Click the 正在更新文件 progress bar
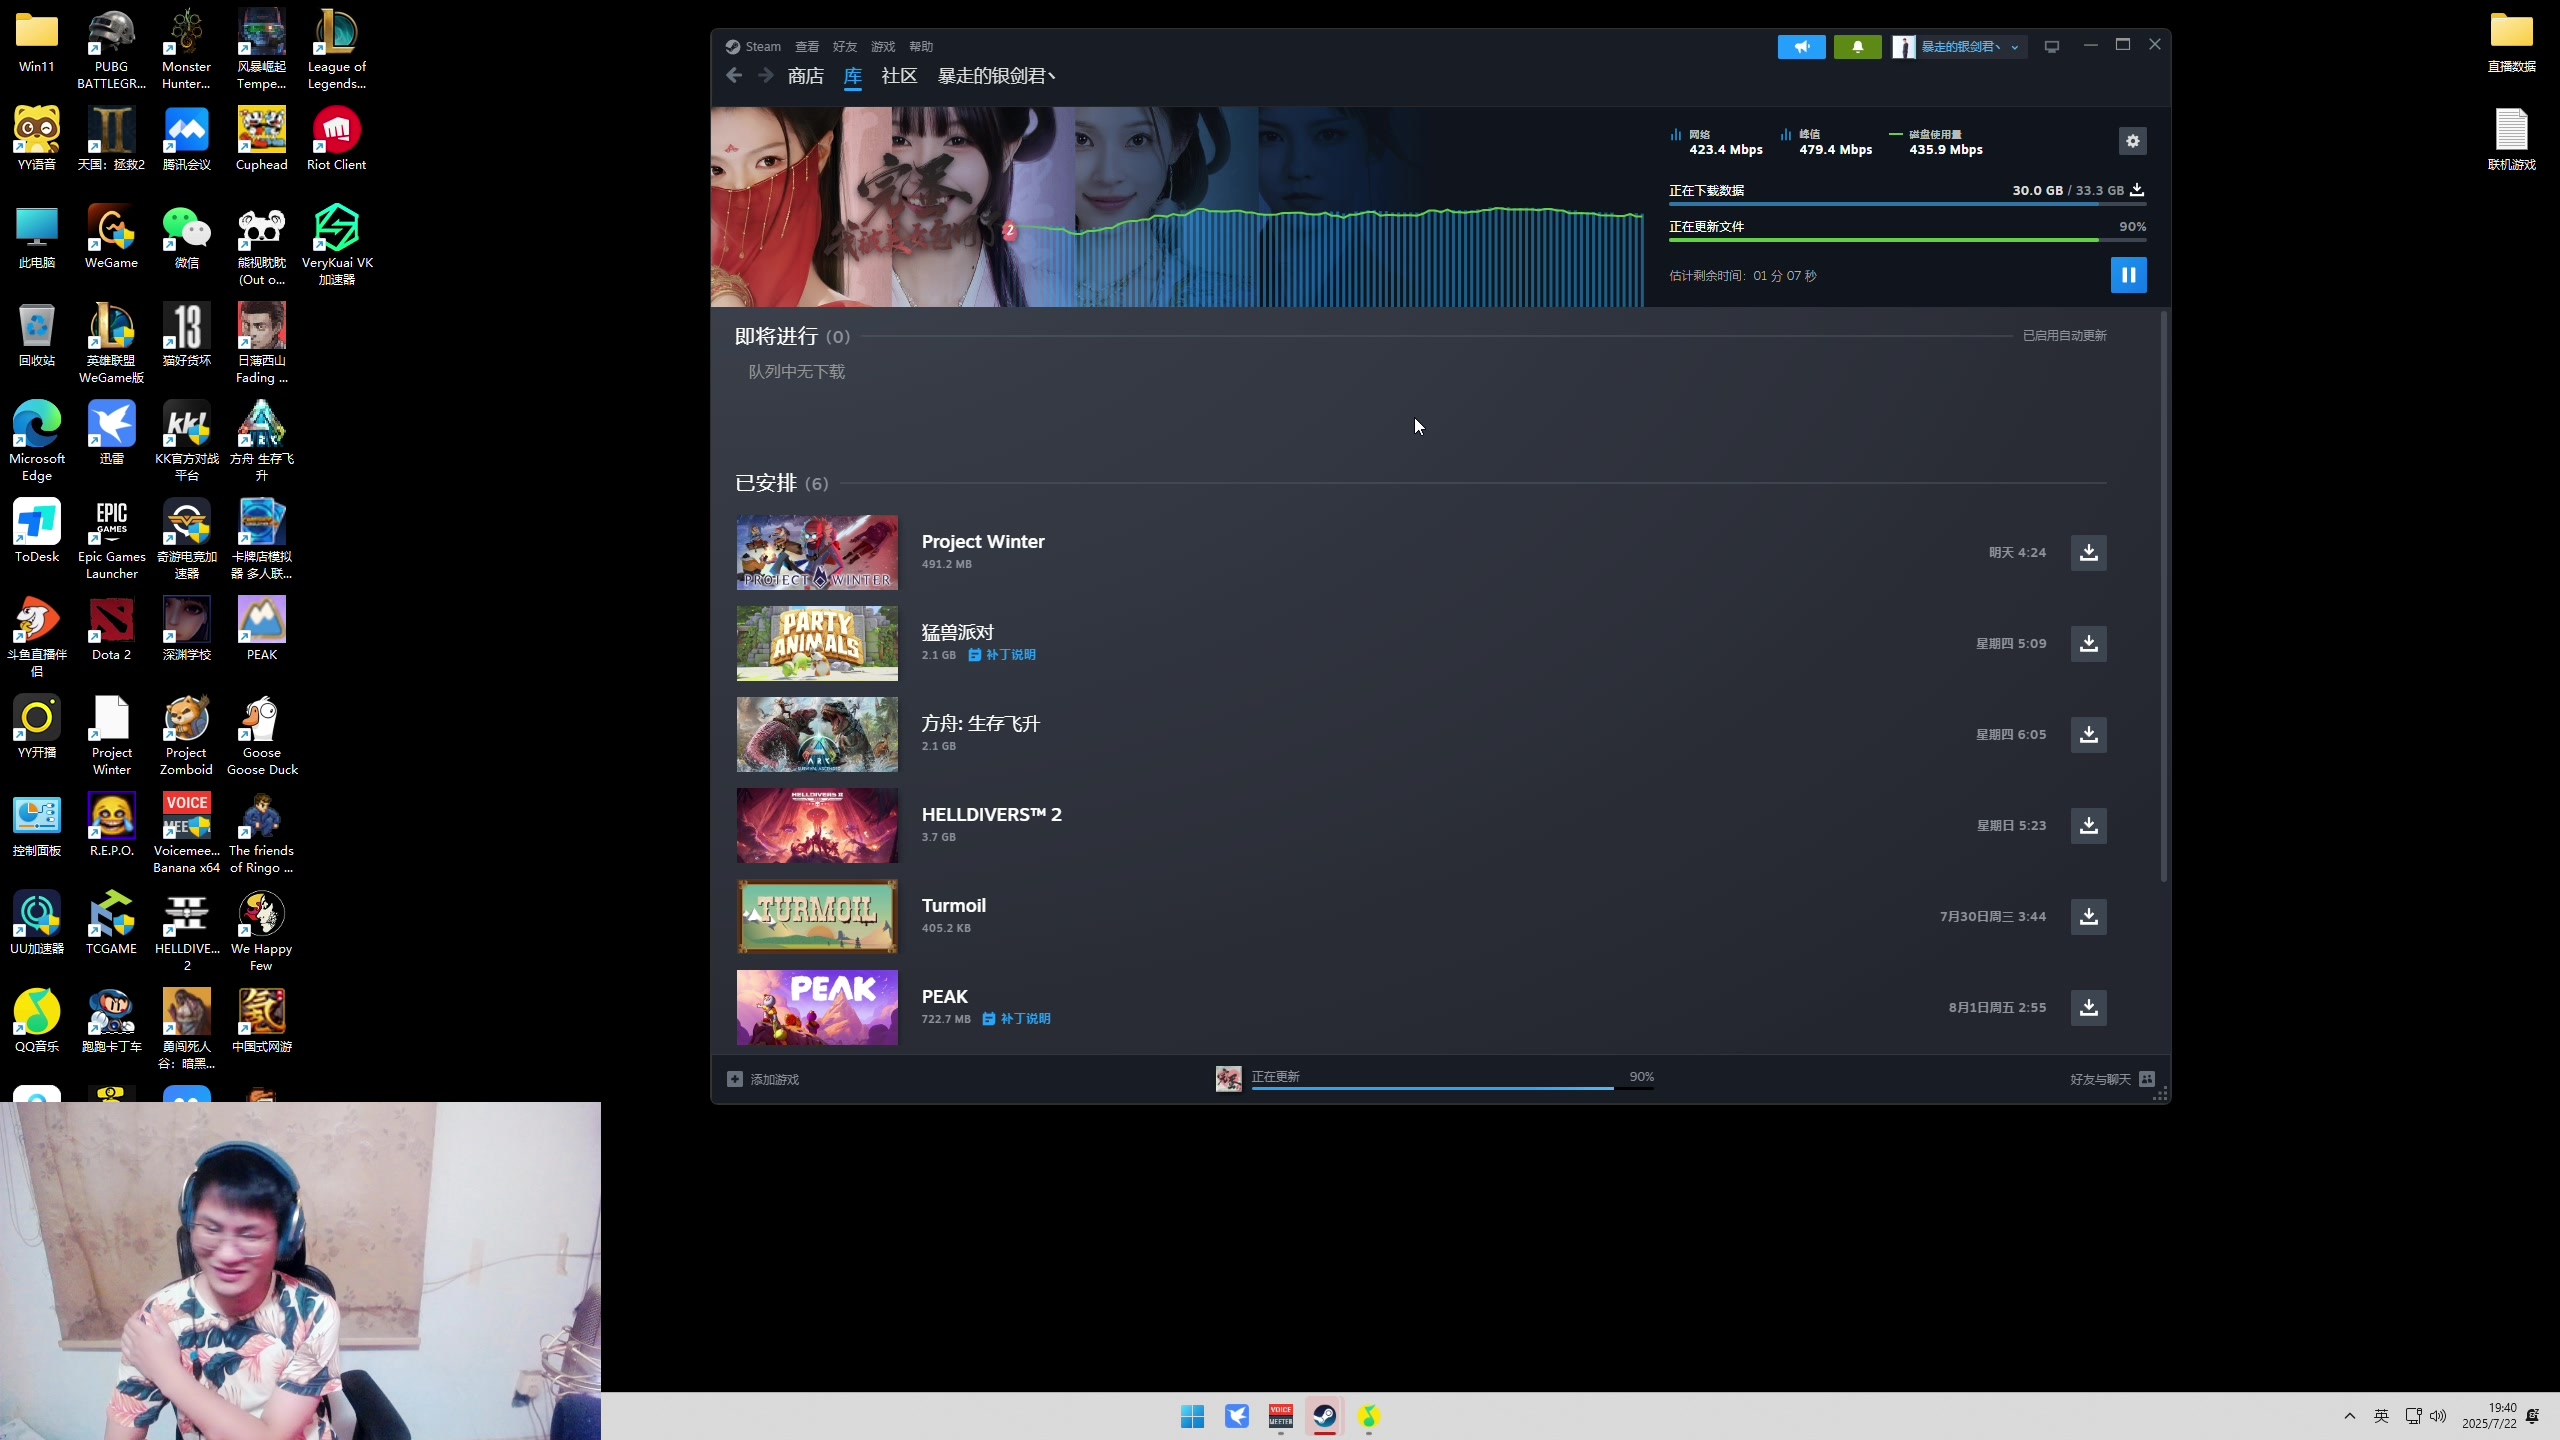 pyautogui.click(x=1907, y=240)
